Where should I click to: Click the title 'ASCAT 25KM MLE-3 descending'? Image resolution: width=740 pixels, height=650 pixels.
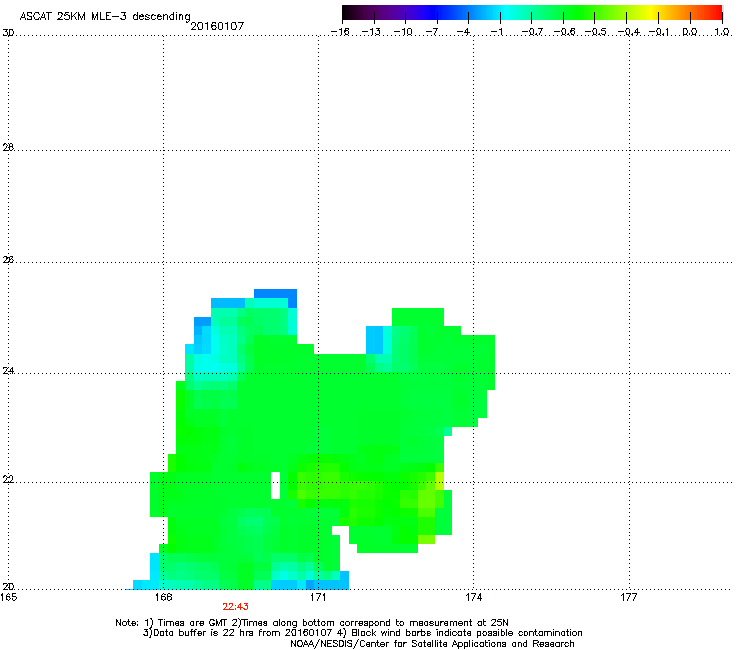pos(105,16)
